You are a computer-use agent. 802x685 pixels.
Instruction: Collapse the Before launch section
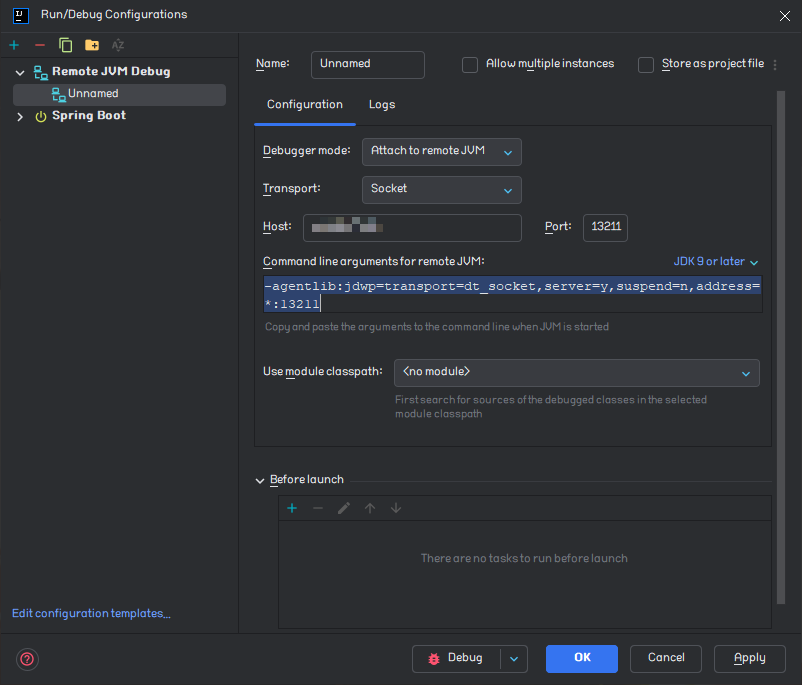pos(260,480)
